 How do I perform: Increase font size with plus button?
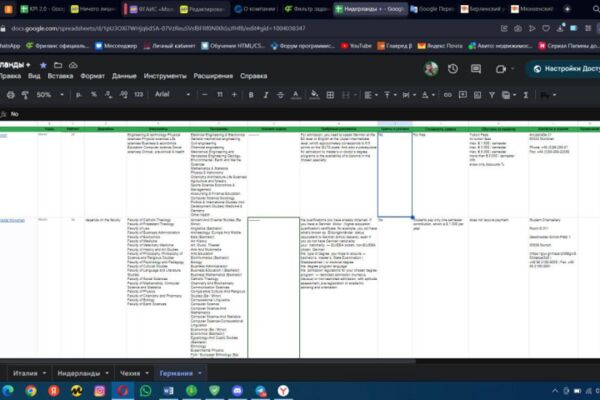tap(234, 95)
